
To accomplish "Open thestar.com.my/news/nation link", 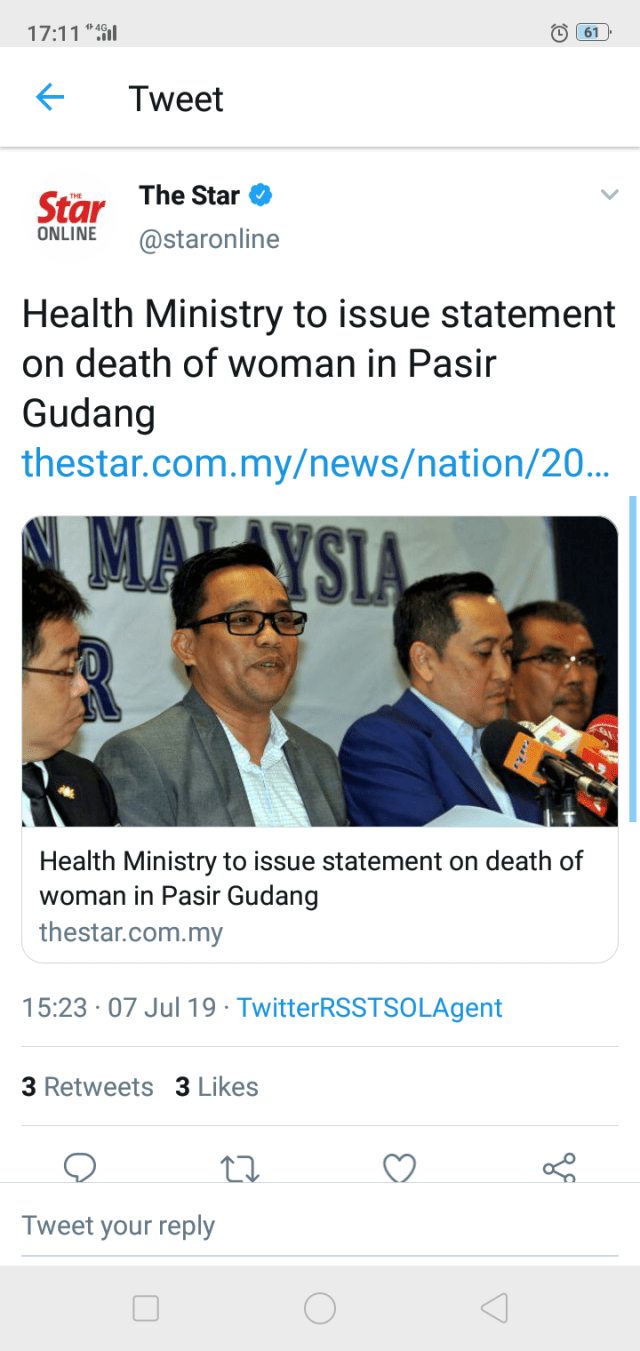I will (315, 462).
